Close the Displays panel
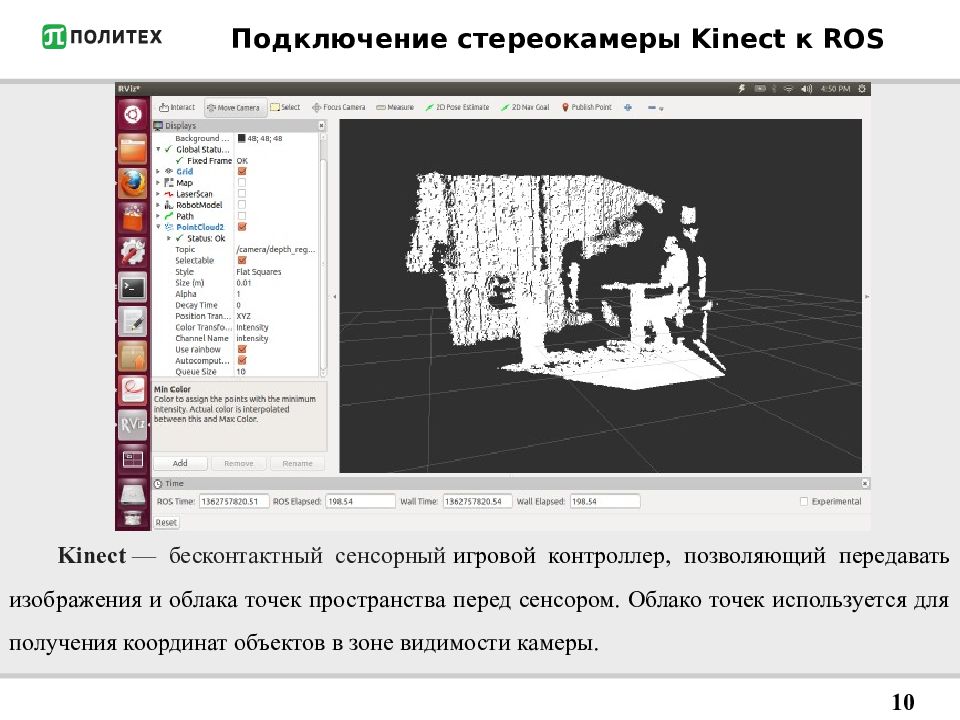The height and width of the screenshot is (720, 960). pos(321,126)
